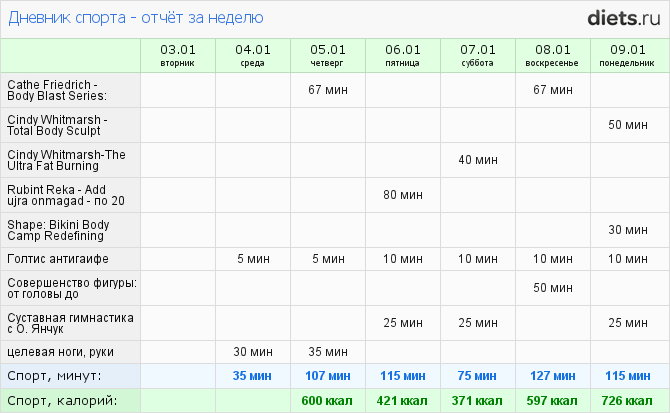The height and width of the screenshot is (413, 670).
Task: Select the 04.01 среда column header
Action: [x=252, y=55]
